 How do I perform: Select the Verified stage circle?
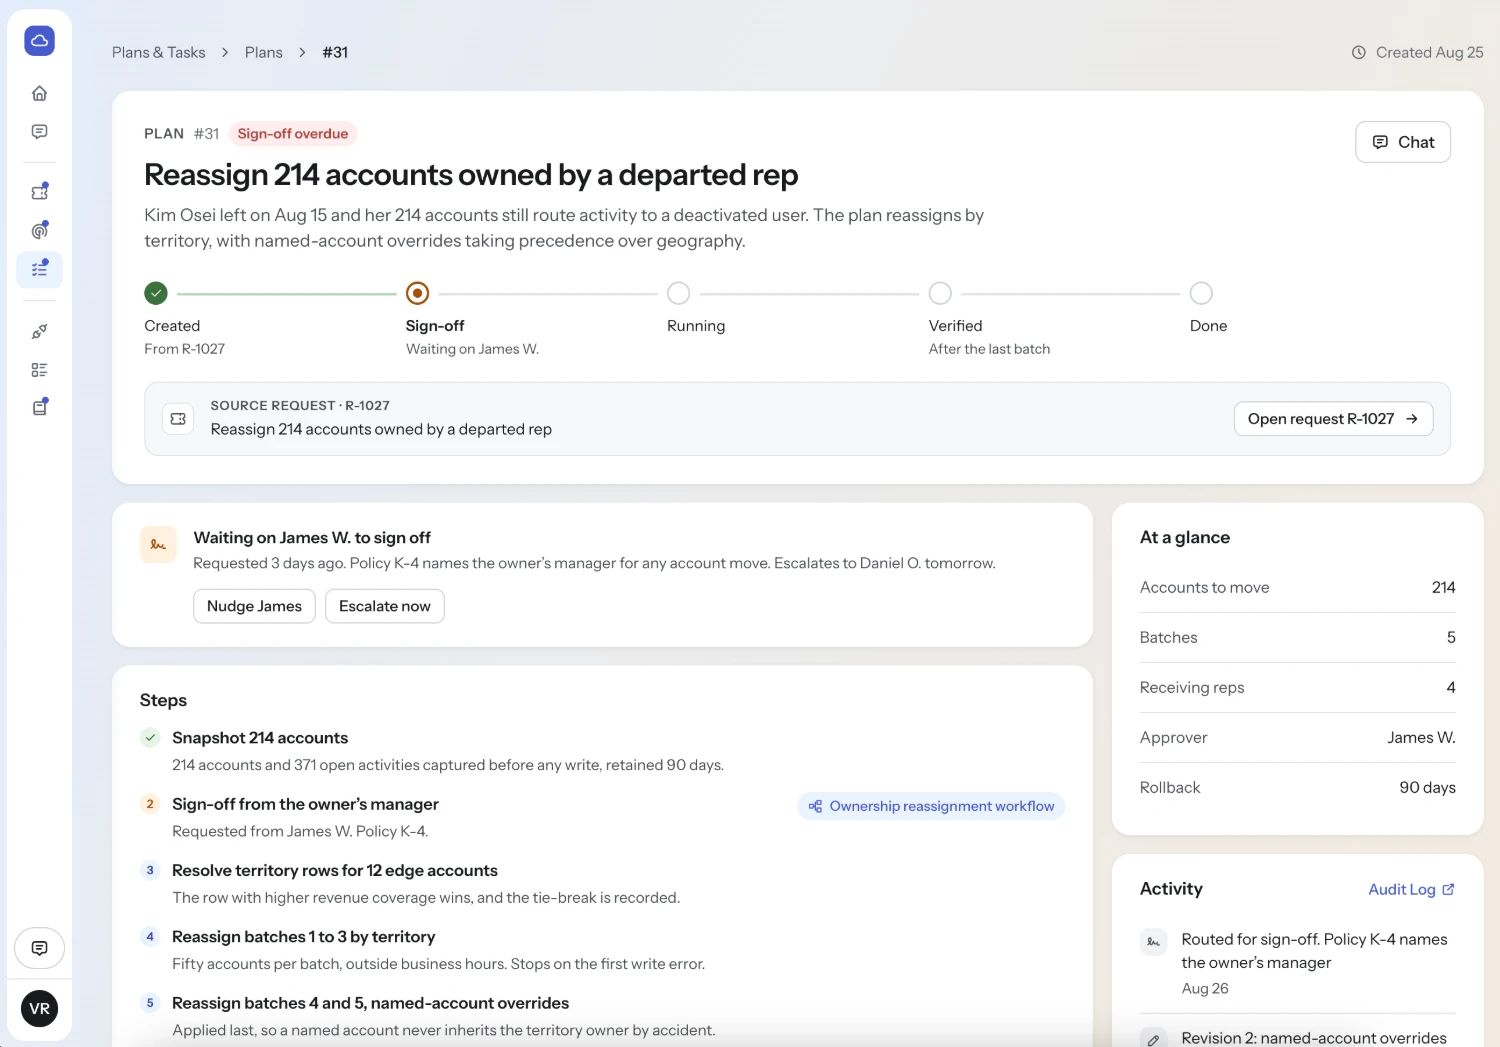[940, 293]
